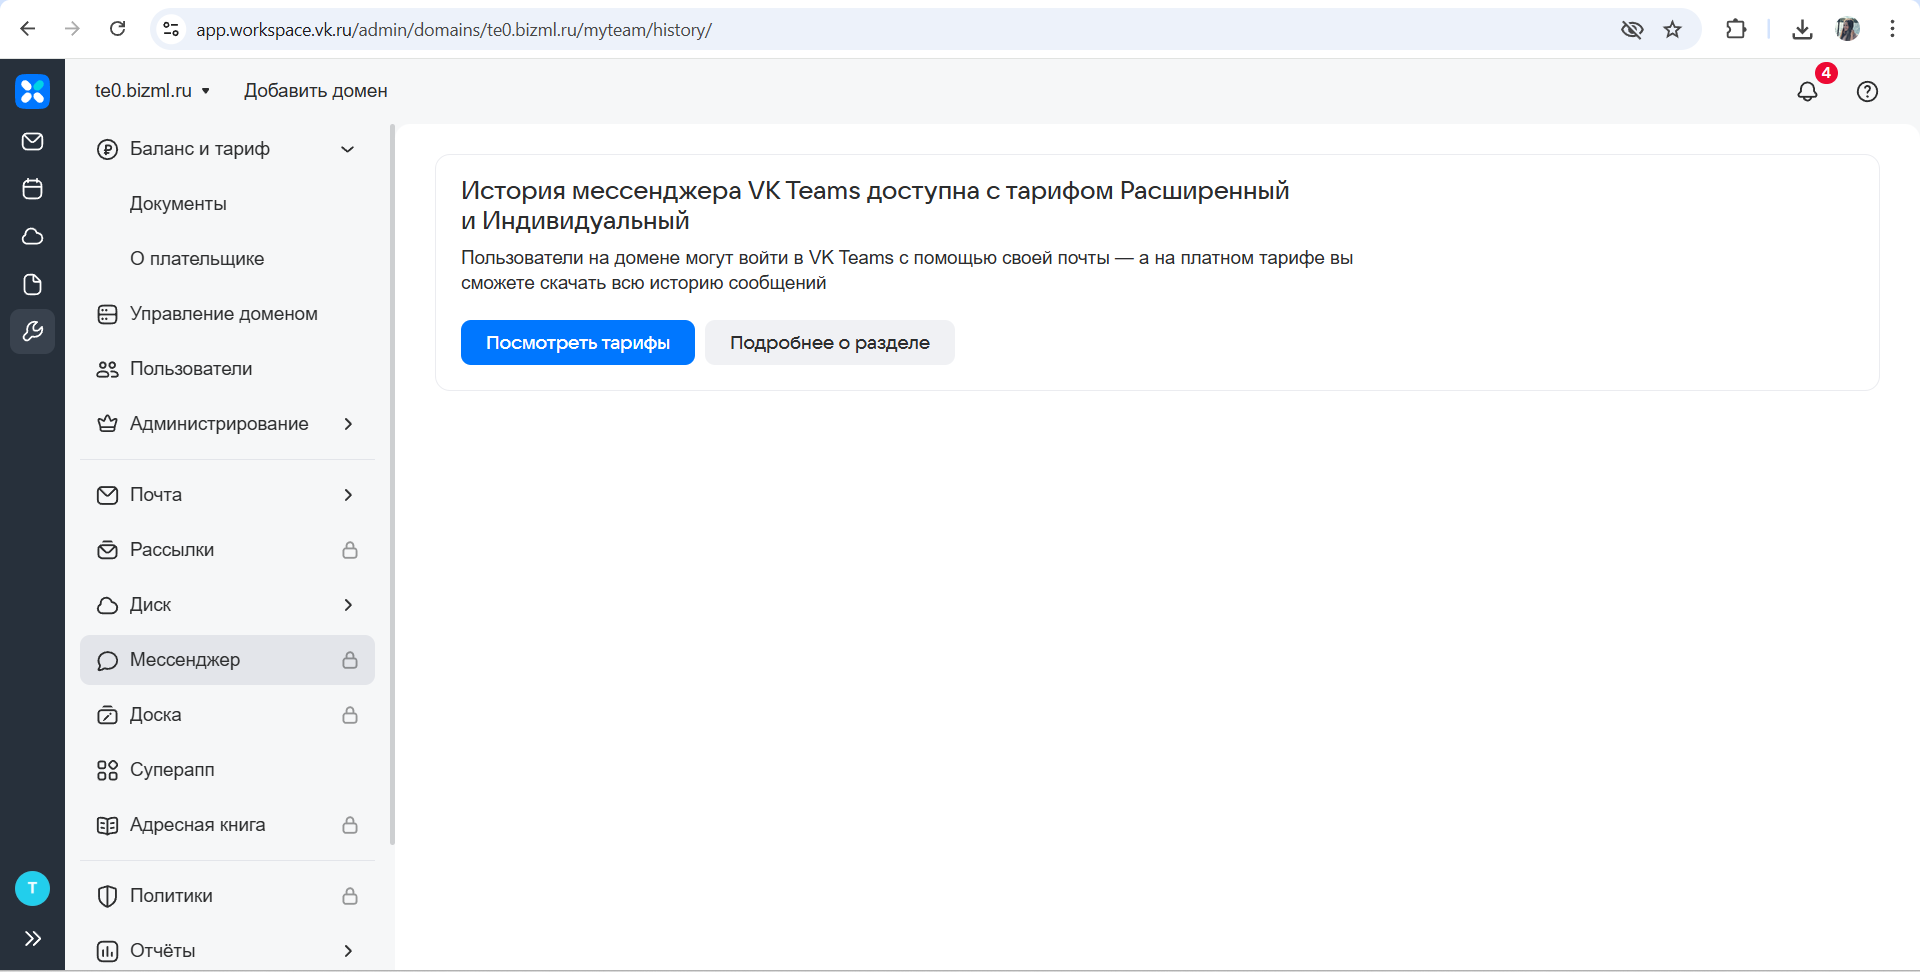Bookmark page with the star icon

[x=1672, y=29]
